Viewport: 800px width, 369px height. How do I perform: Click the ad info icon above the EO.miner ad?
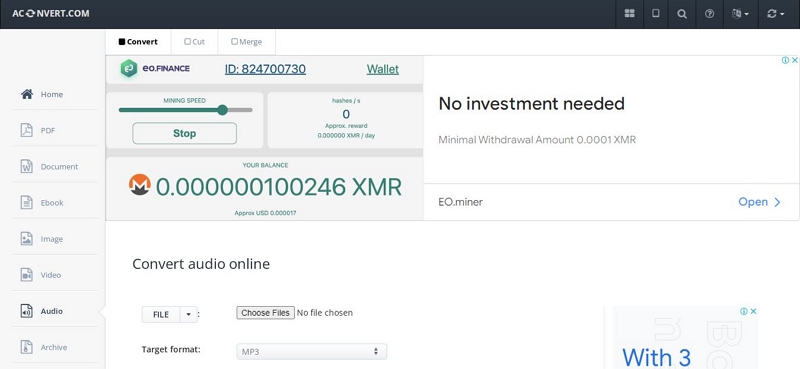tap(785, 60)
